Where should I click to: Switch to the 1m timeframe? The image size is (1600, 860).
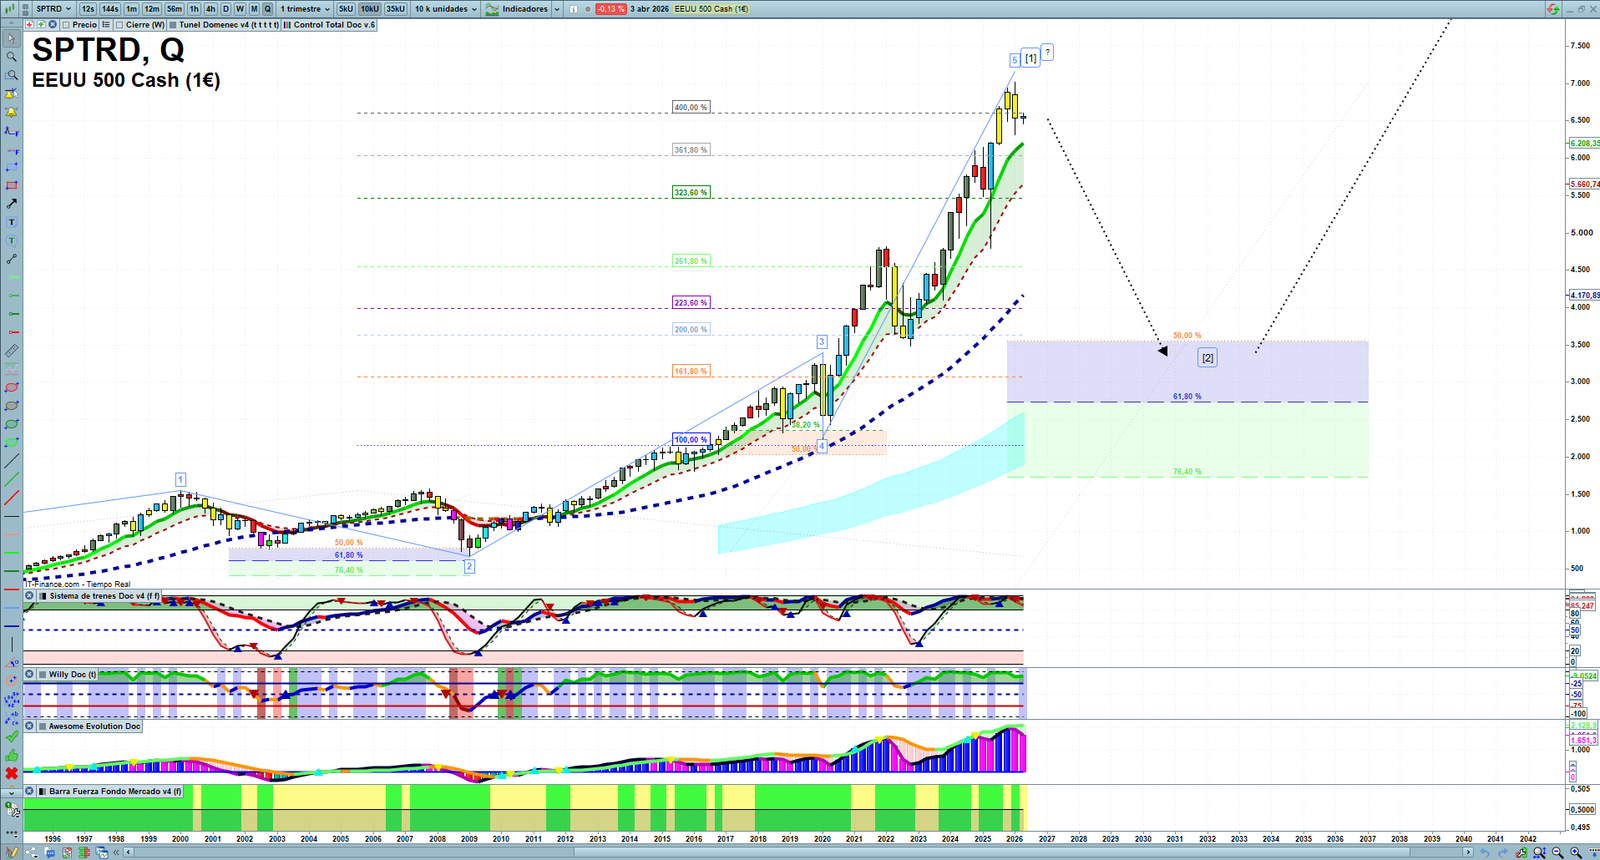131,9
